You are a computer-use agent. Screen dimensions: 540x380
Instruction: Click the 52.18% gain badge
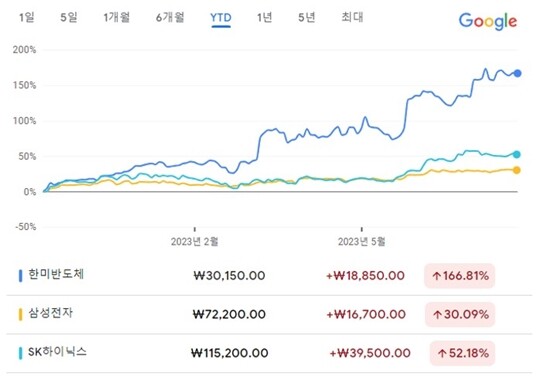coord(462,353)
